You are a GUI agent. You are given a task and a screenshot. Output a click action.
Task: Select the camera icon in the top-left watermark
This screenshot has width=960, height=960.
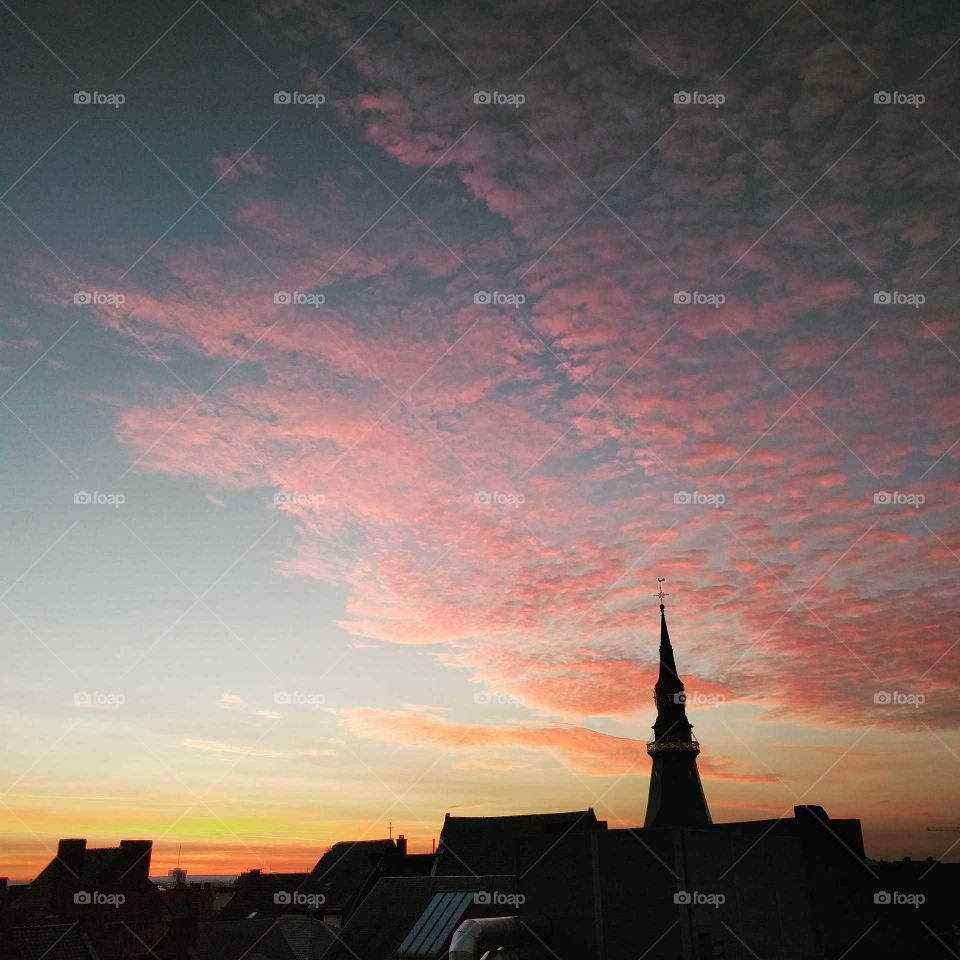(x=83, y=100)
